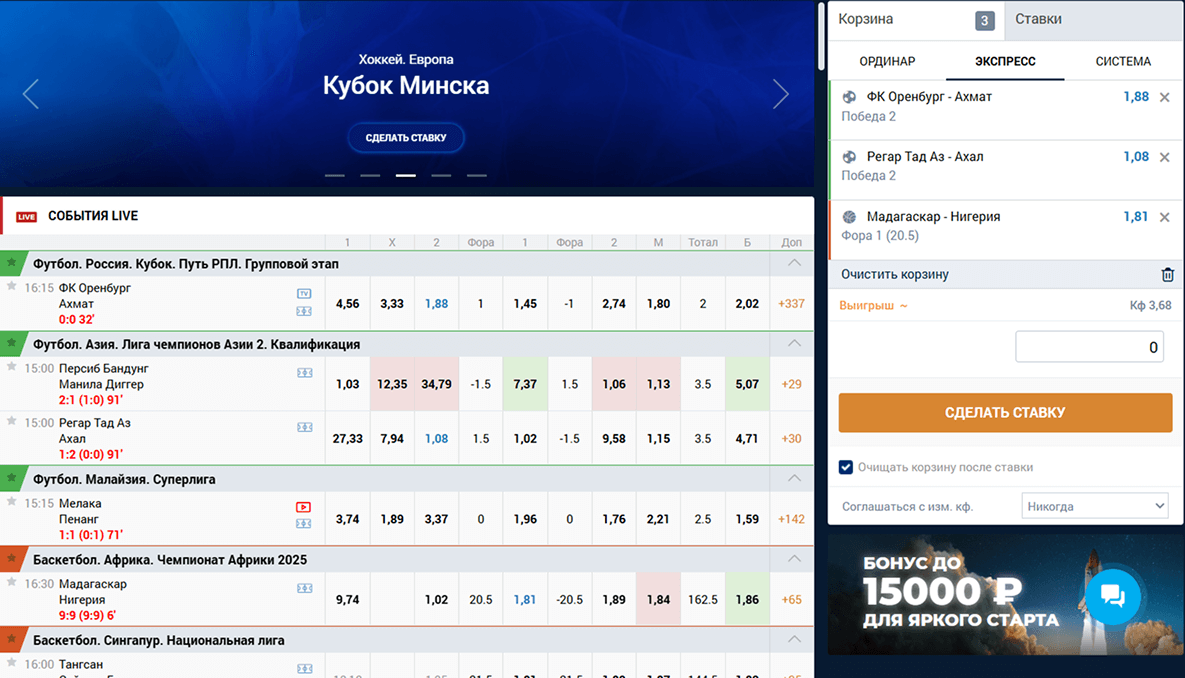This screenshot has height=678, width=1185.
Task: Open match tracker for Персиб Бандунг game
Action: point(304,373)
